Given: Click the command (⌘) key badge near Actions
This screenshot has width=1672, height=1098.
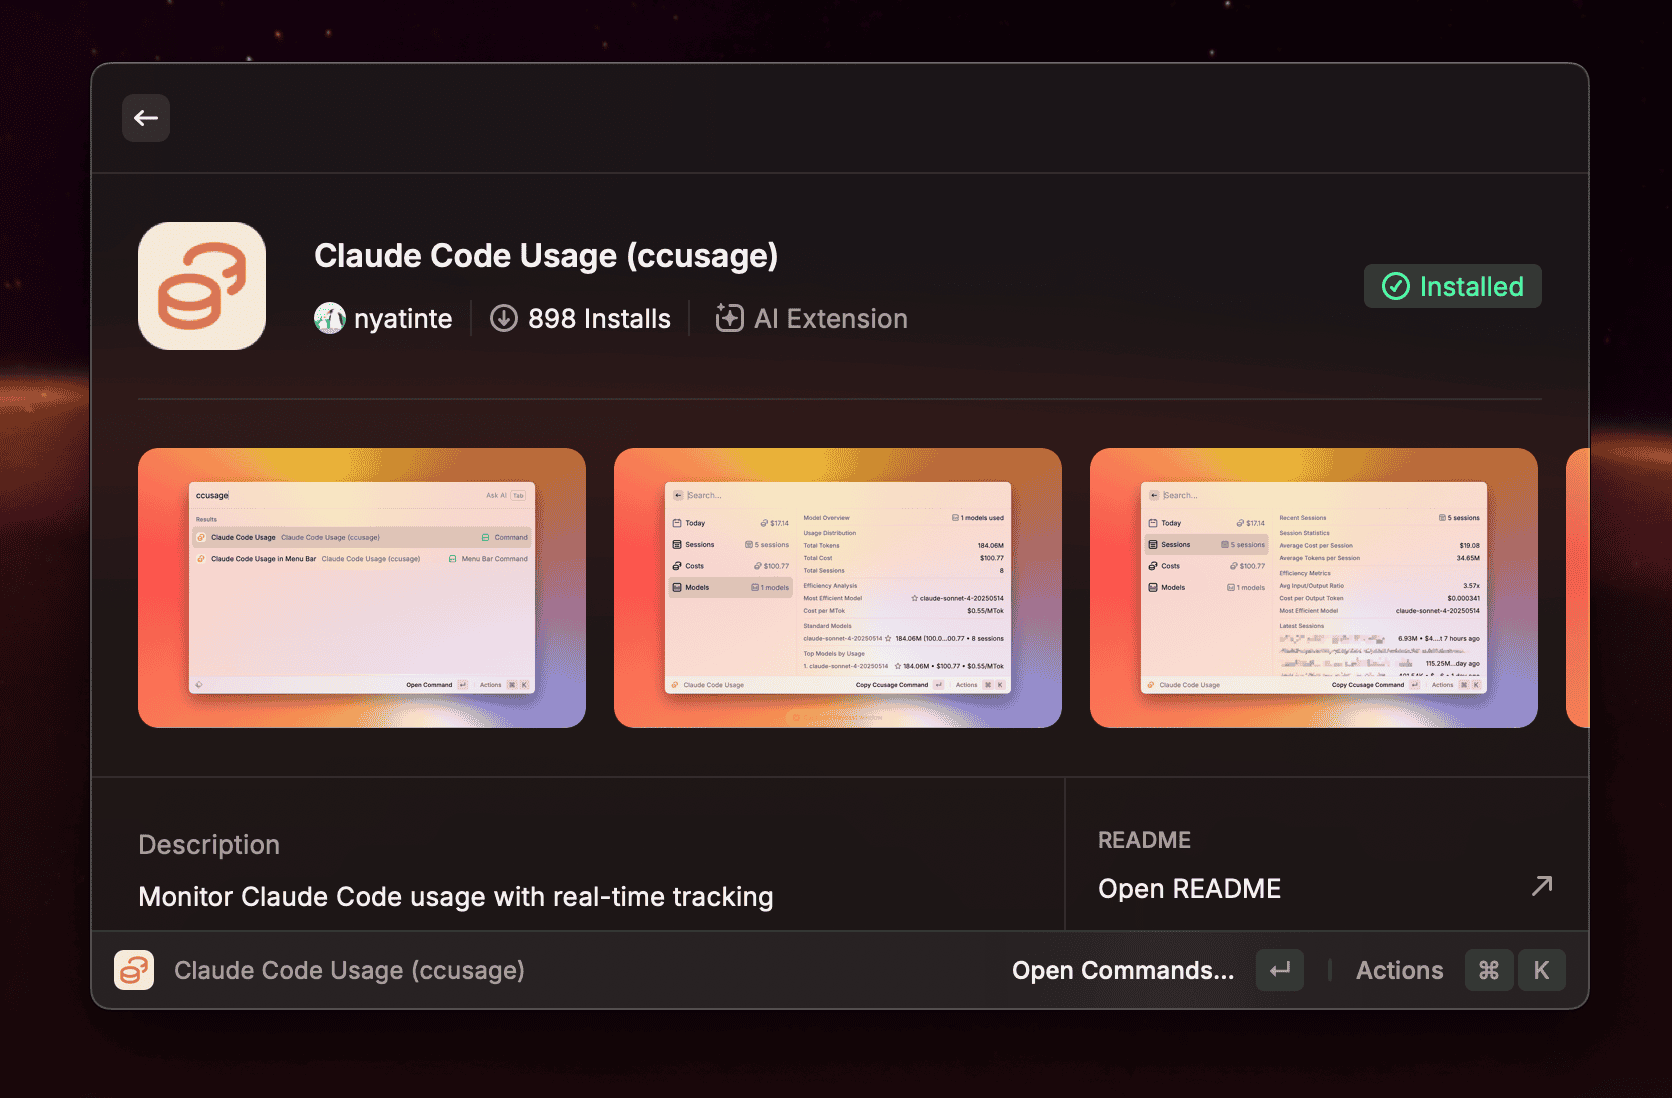Looking at the screenshot, I should coord(1489,970).
